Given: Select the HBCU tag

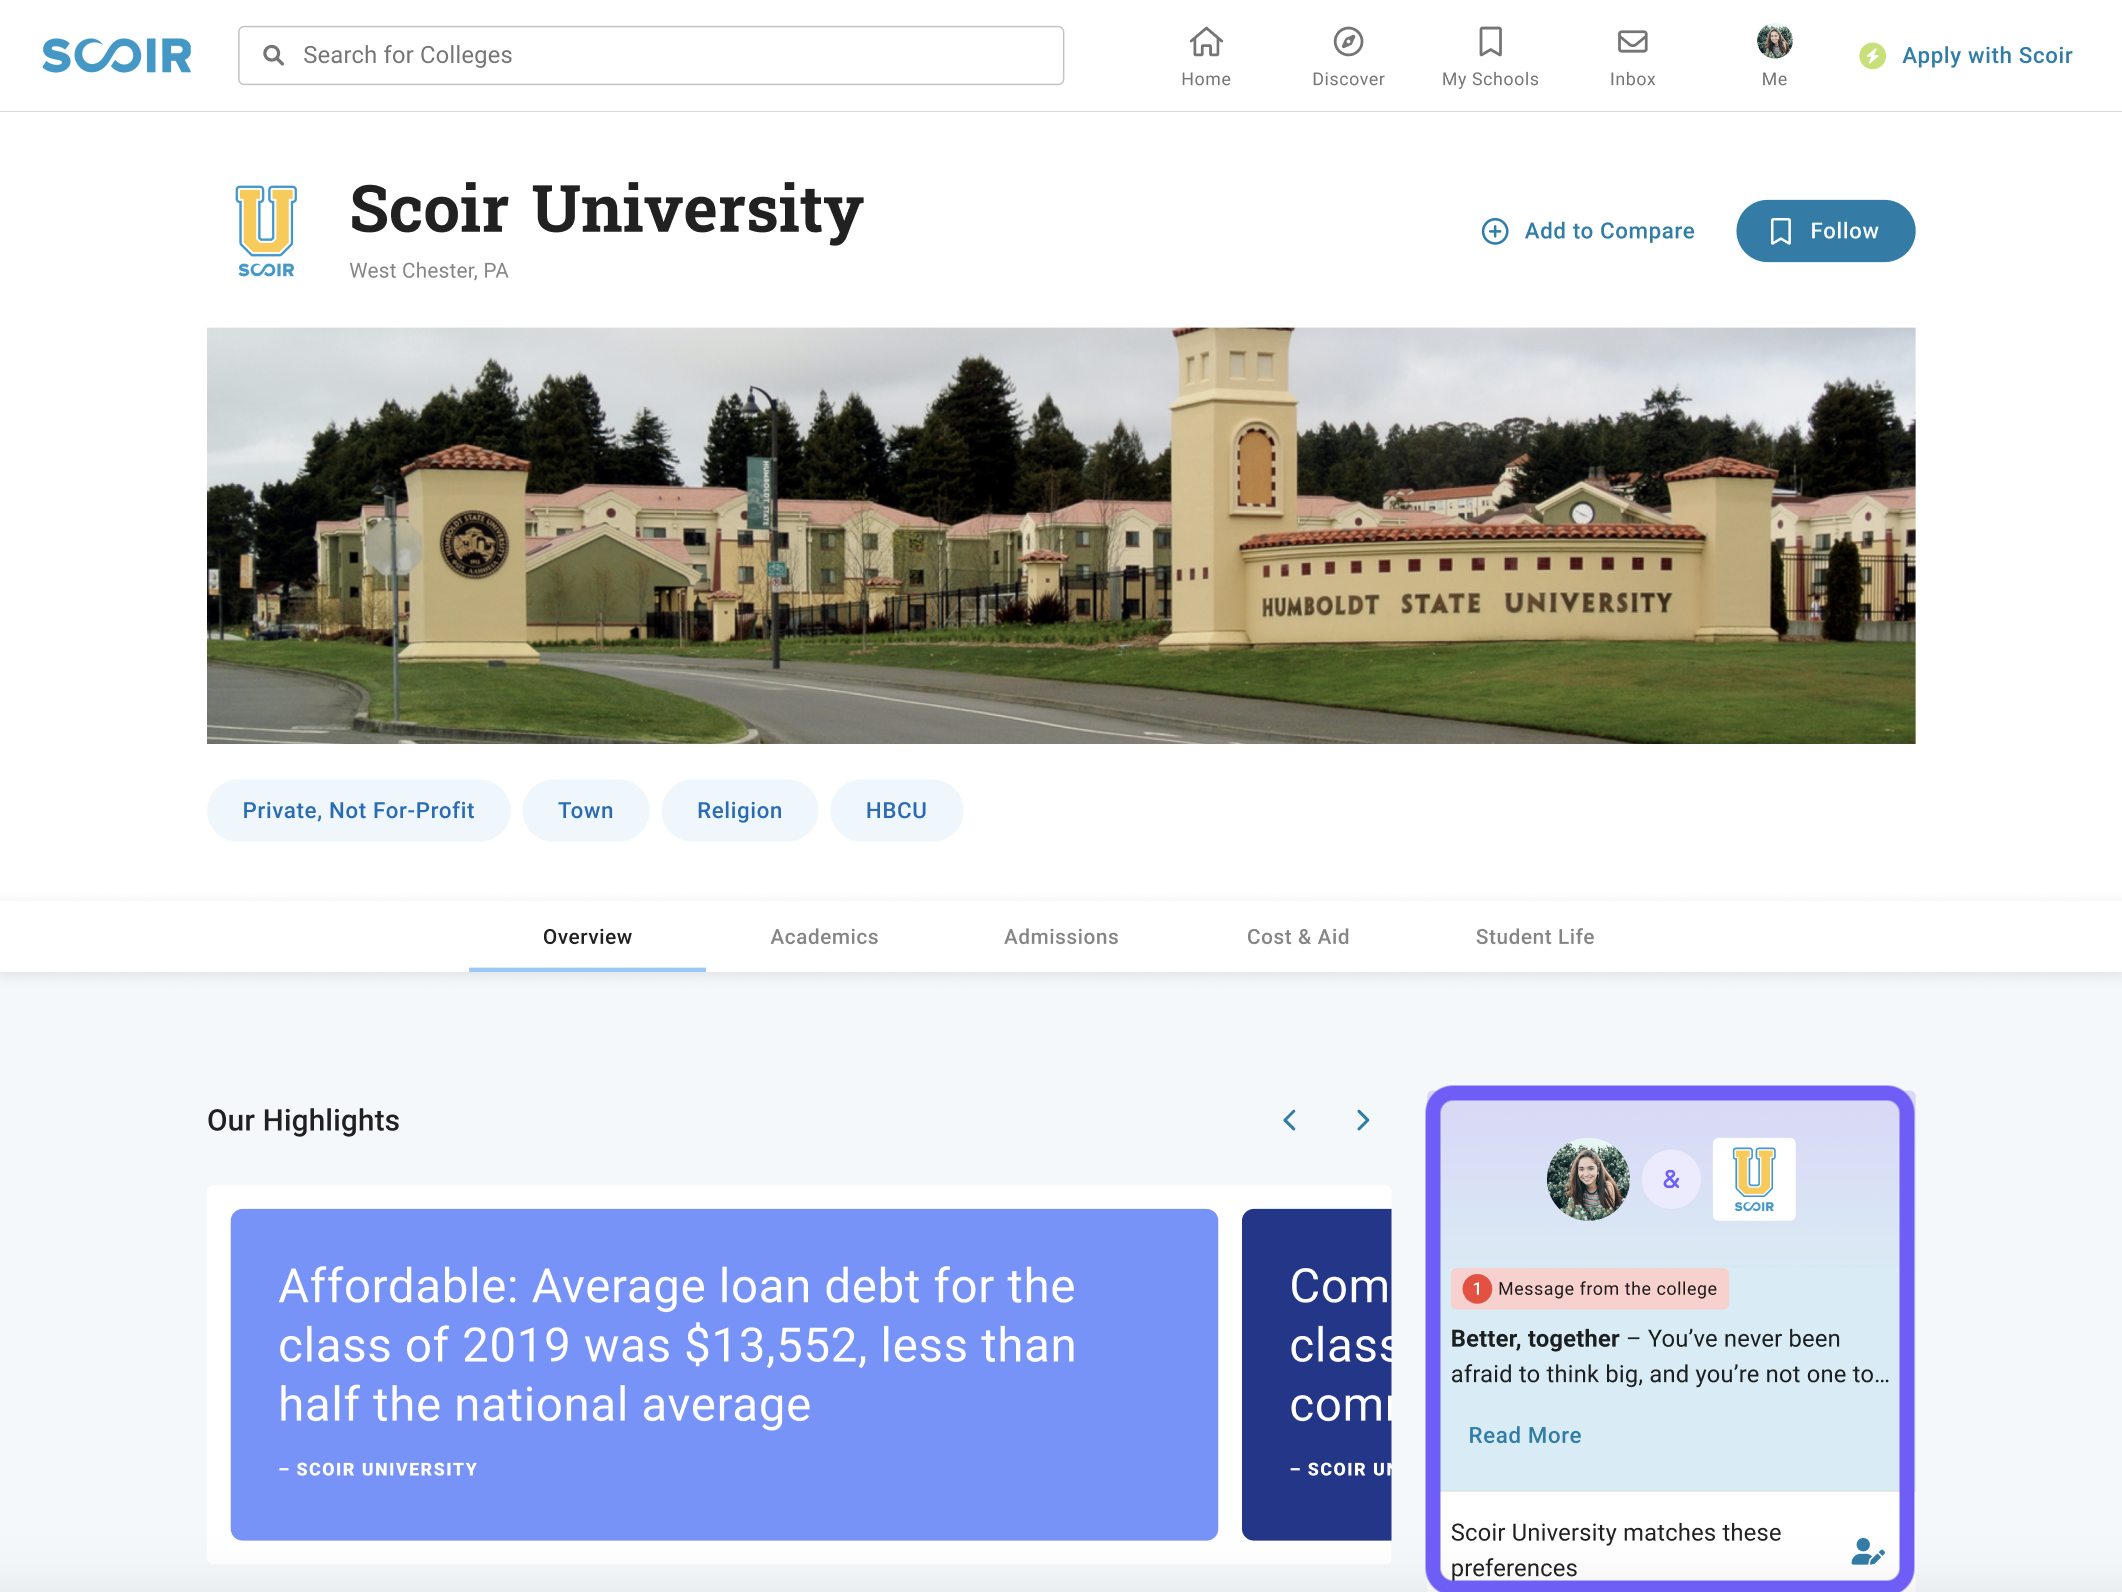Looking at the screenshot, I should pyautogui.click(x=896, y=810).
